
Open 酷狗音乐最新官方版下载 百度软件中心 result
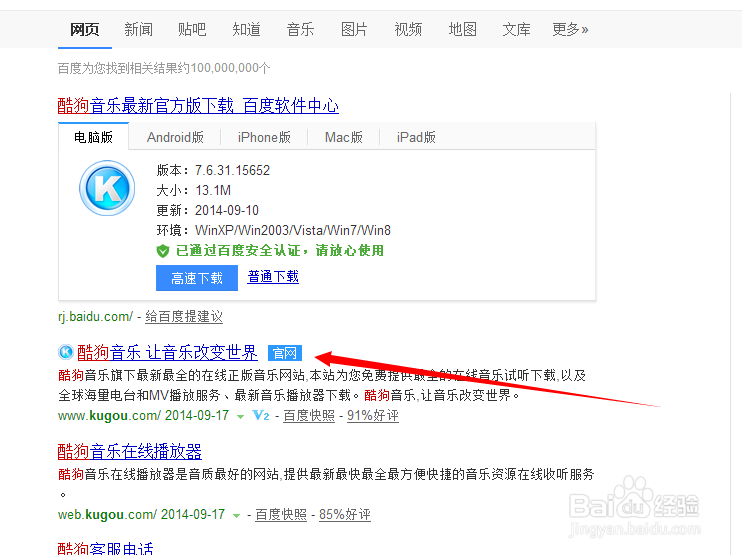[x=198, y=105]
